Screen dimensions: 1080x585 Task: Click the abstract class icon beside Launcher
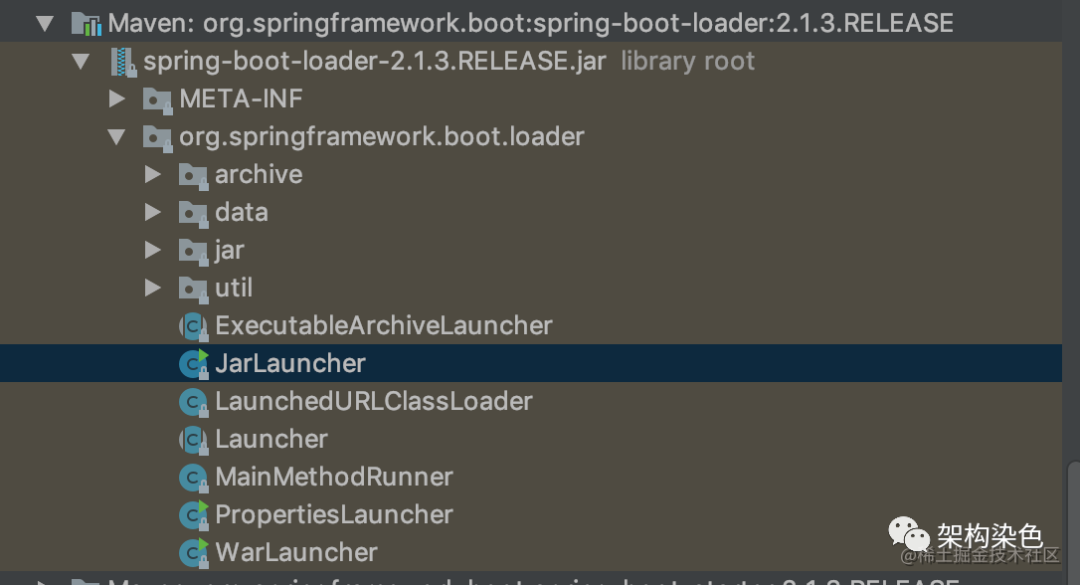pos(192,439)
